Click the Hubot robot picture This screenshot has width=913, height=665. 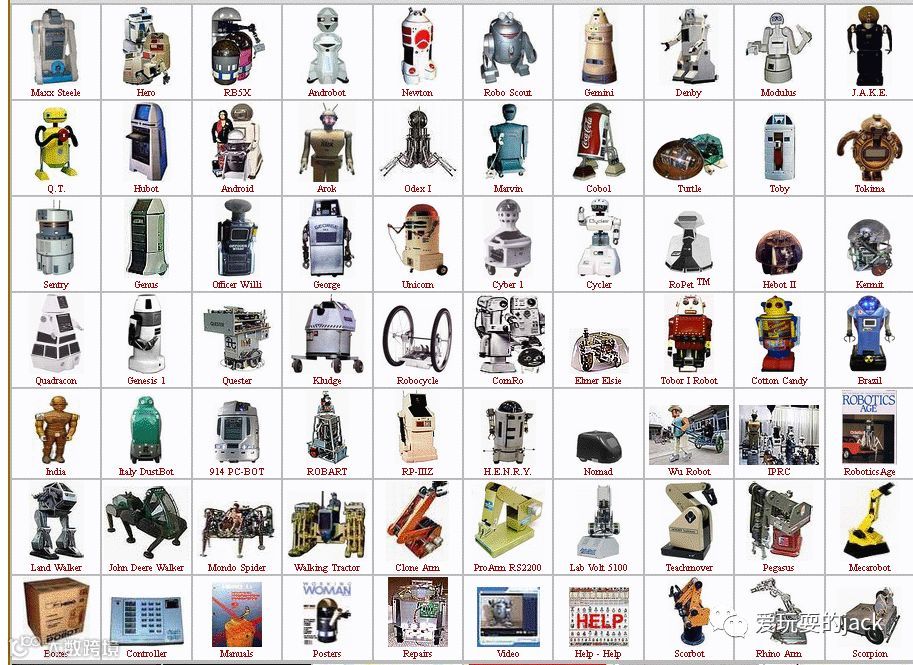pos(146,142)
